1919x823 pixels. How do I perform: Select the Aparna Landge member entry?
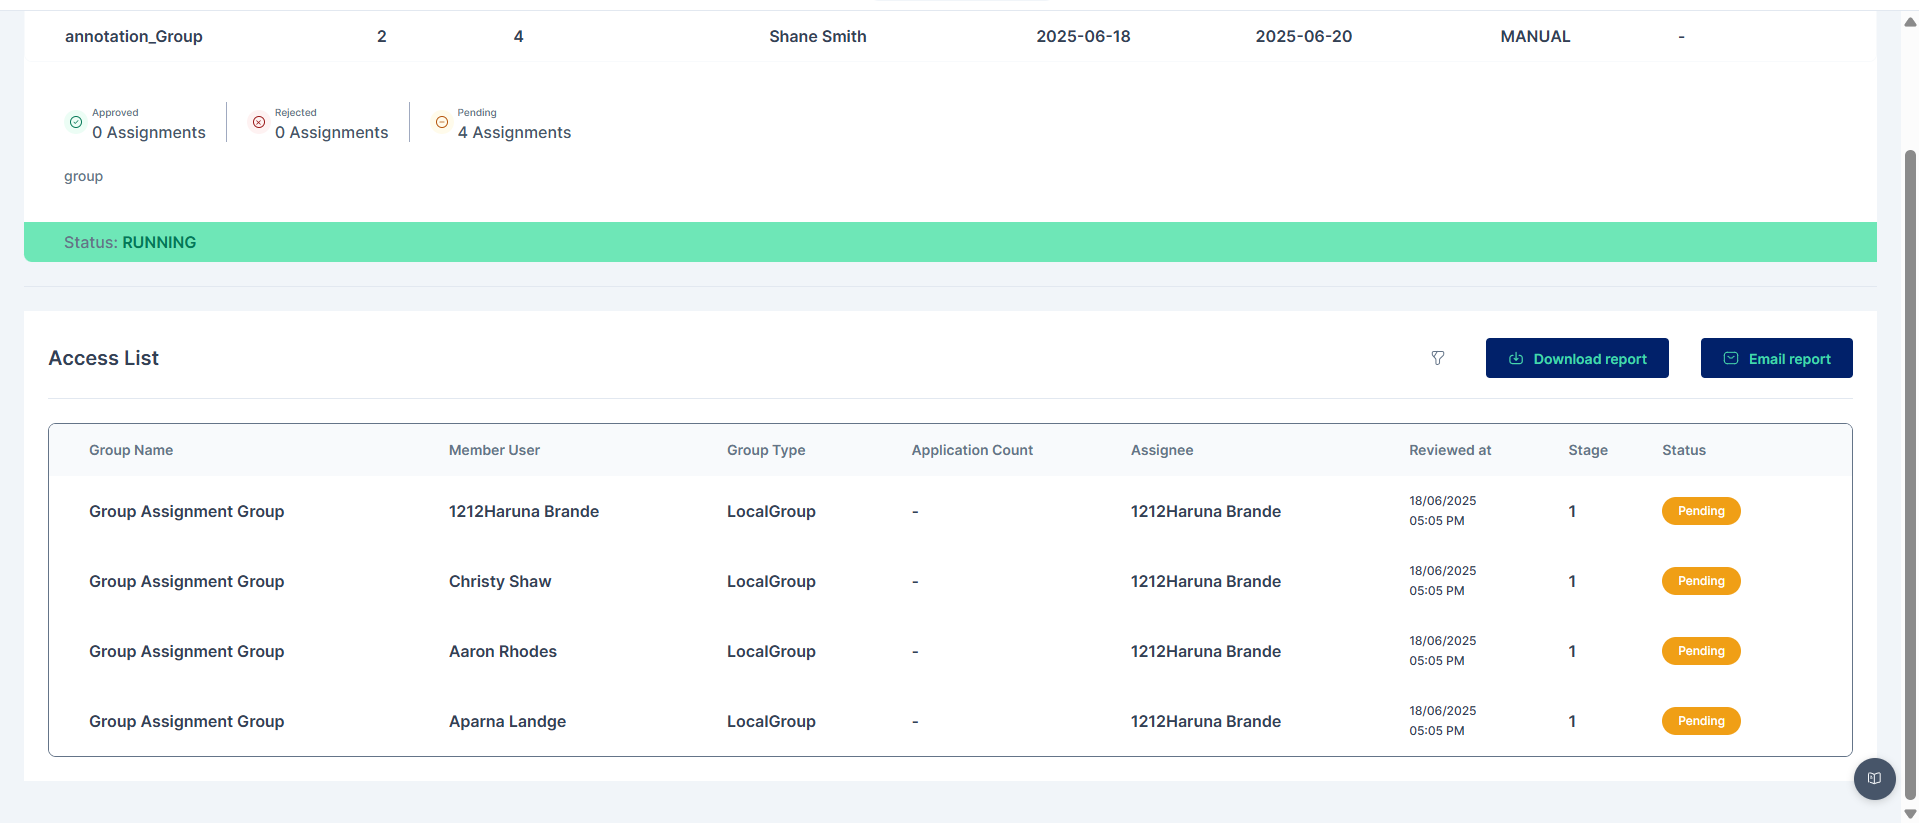(x=507, y=721)
